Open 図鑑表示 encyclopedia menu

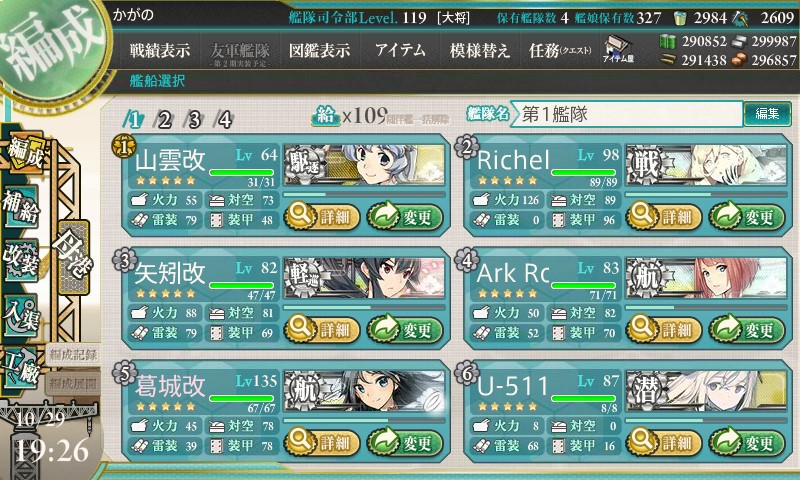(x=320, y=50)
